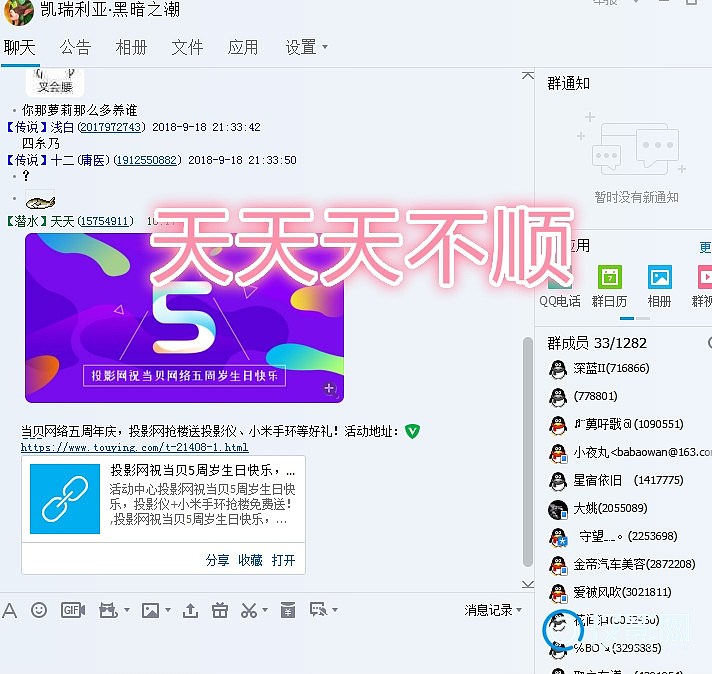
Task: Click avatar of member 爱被风吹
Action: tap(558, 593)
